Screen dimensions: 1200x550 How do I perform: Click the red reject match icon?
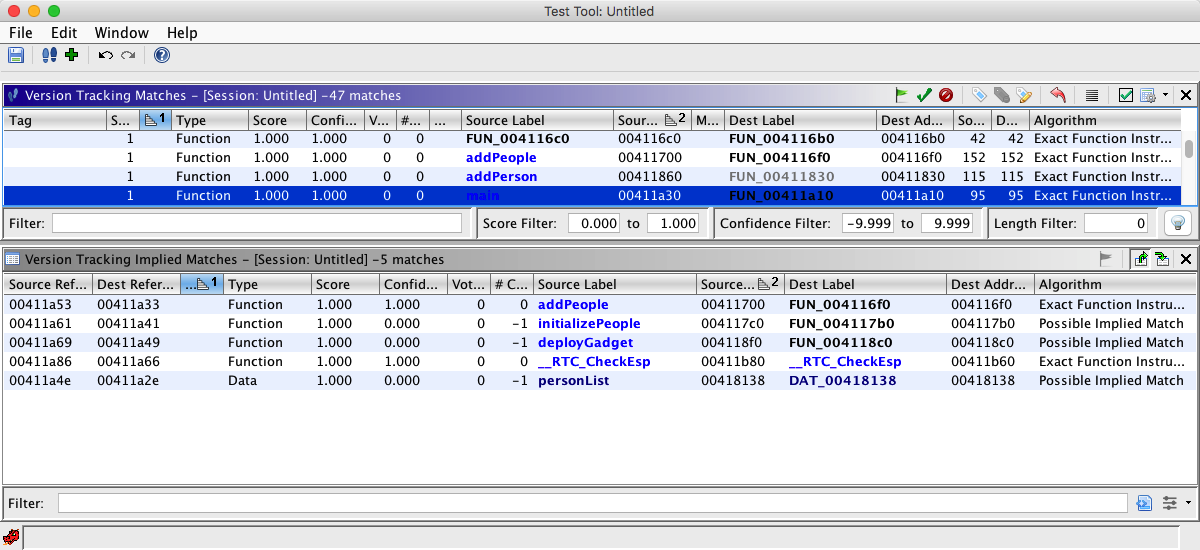(945, 95)
